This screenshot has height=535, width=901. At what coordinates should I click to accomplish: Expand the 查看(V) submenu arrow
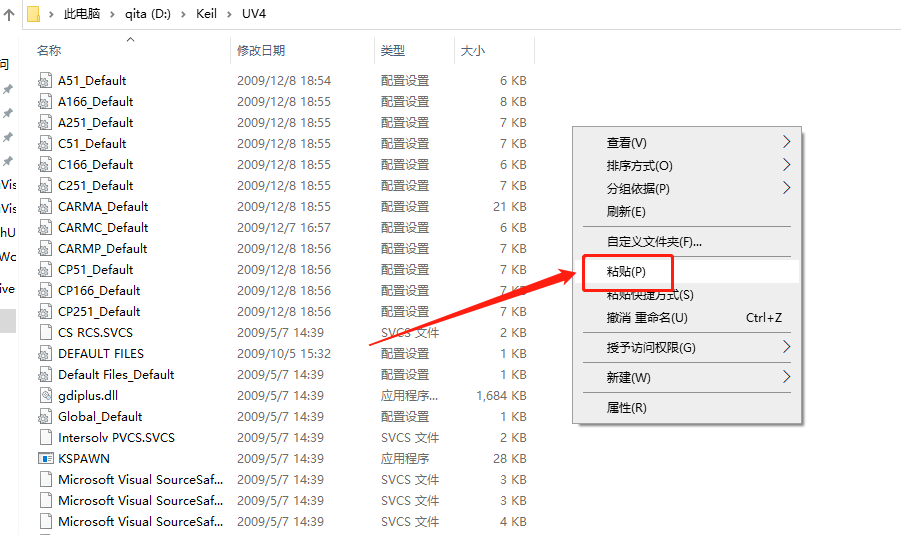pos(787,142)
